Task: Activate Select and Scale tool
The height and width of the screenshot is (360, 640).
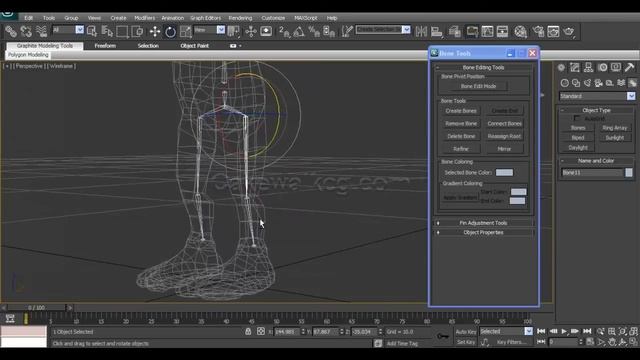Action: (x=185, y=31)
